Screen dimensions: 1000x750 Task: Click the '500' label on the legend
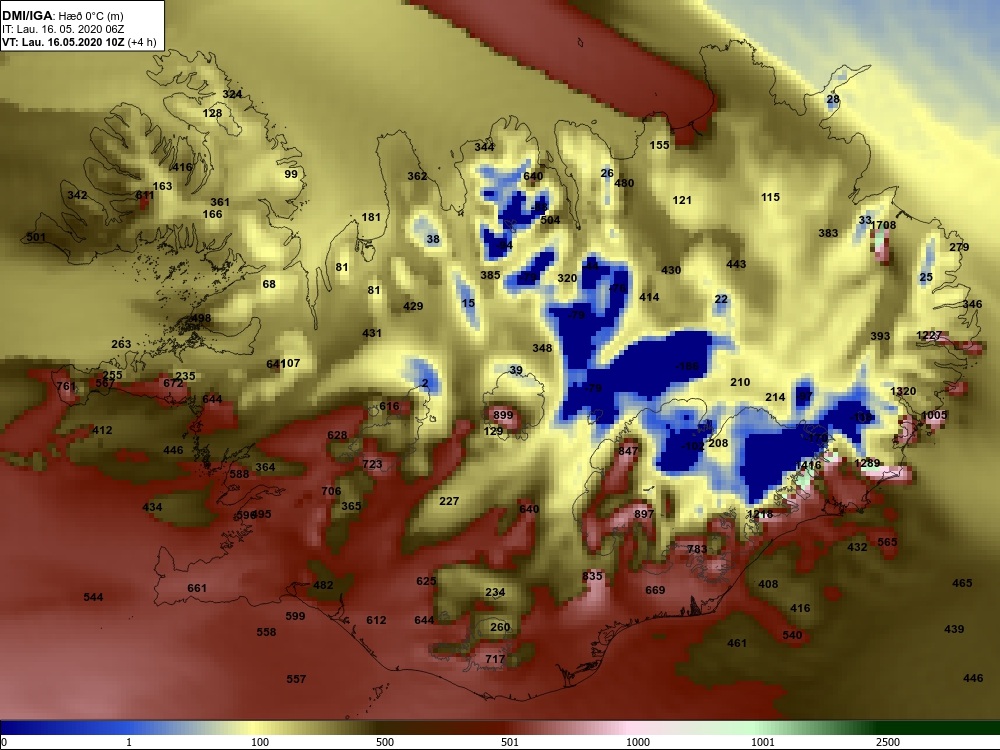pyautogui.click(x=385, y=742)
